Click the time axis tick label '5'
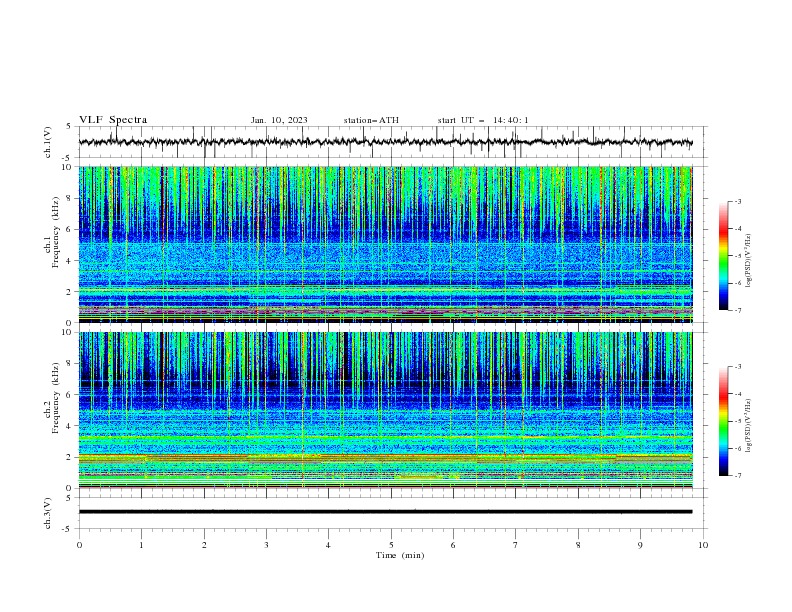The height and width of the screenshot is (612, 792). [x=391, y=545]
